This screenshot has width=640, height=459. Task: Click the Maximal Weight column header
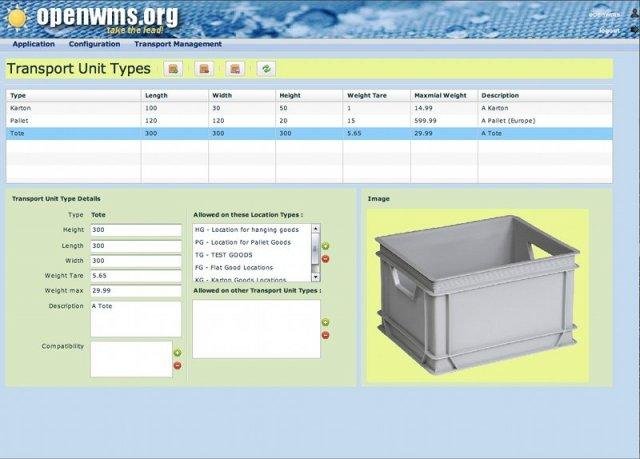[440, 95]
